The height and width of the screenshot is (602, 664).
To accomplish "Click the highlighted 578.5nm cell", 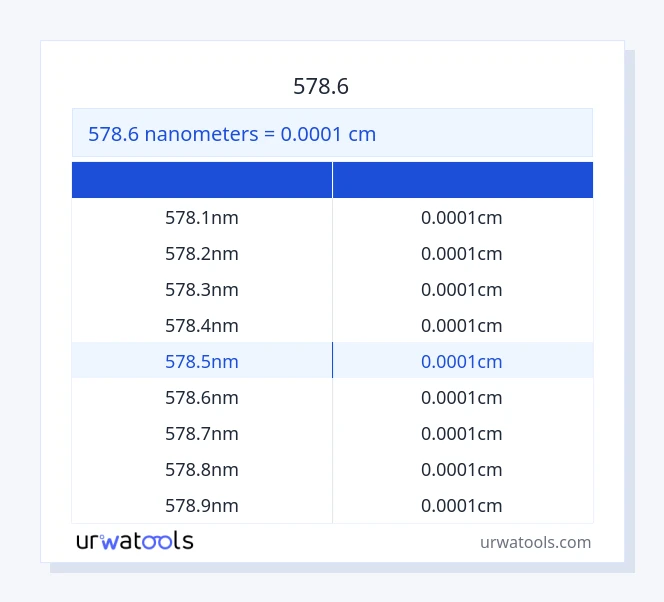I will point(202,361).
